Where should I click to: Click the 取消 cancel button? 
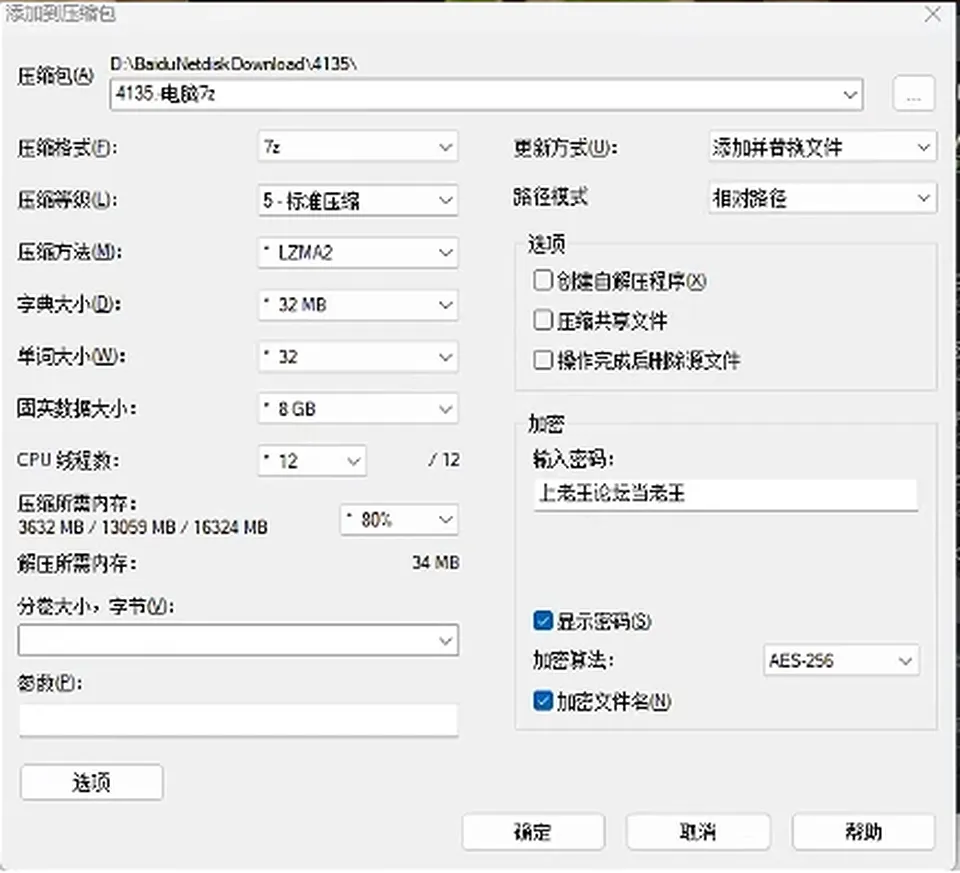point(698,831)
